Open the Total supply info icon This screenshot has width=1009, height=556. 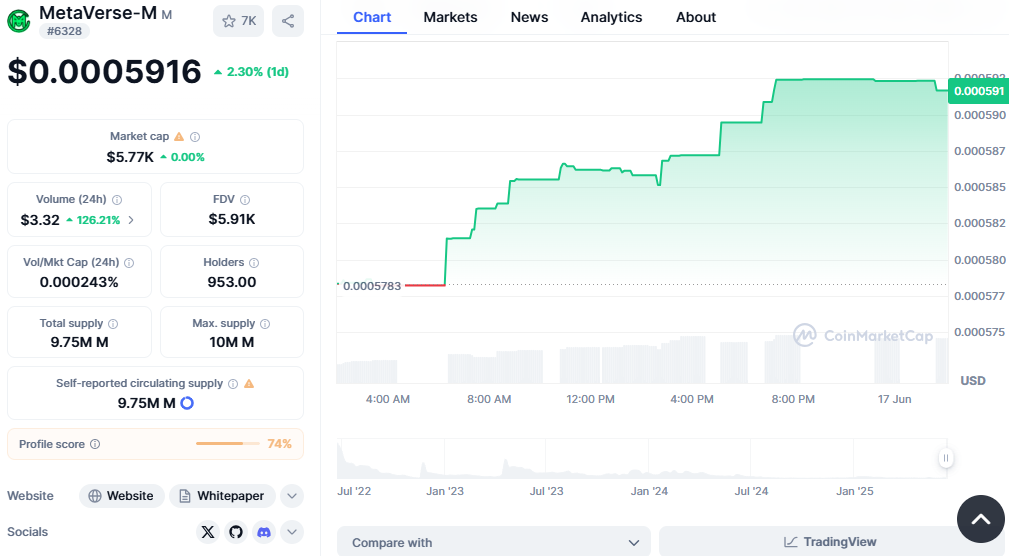113,324
